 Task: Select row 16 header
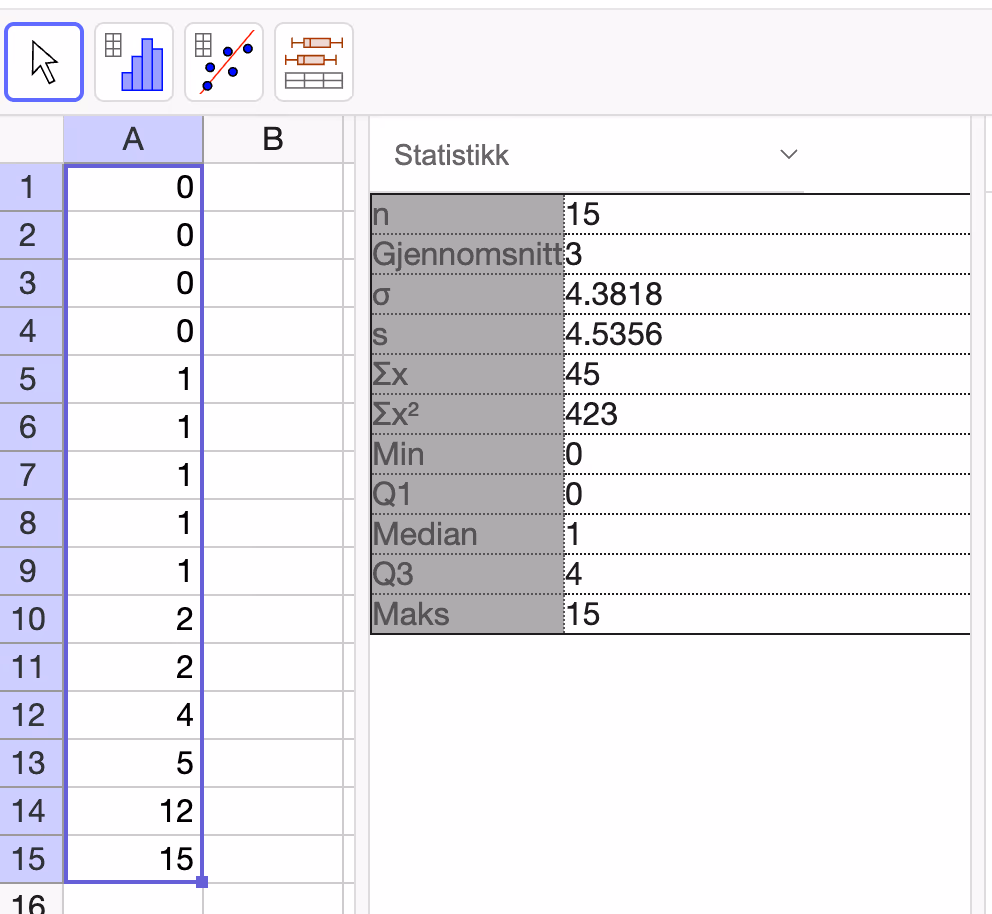coord(31,899)
